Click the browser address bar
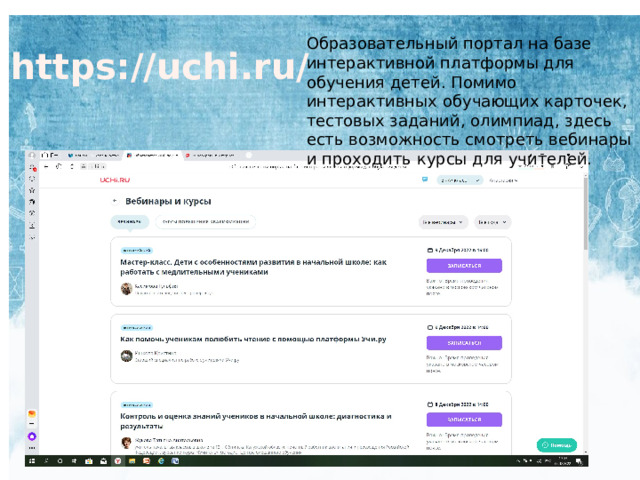The height and width of the screenshot is (480, 640). click(x=318, y=167)
